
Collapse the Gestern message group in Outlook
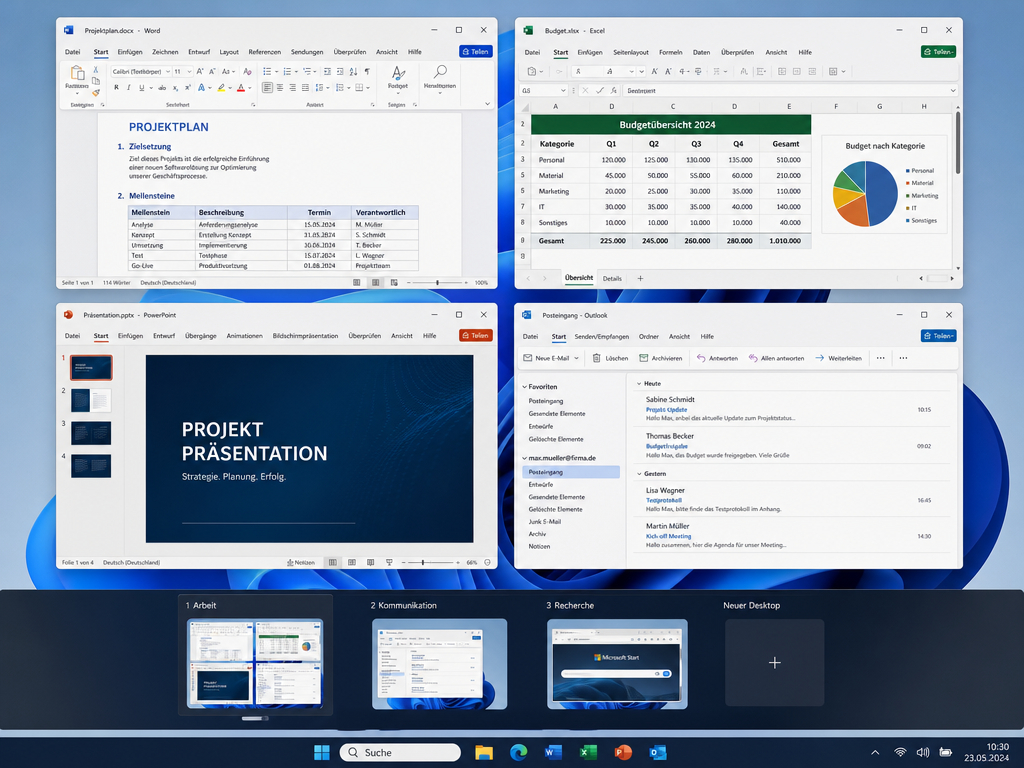639,473
